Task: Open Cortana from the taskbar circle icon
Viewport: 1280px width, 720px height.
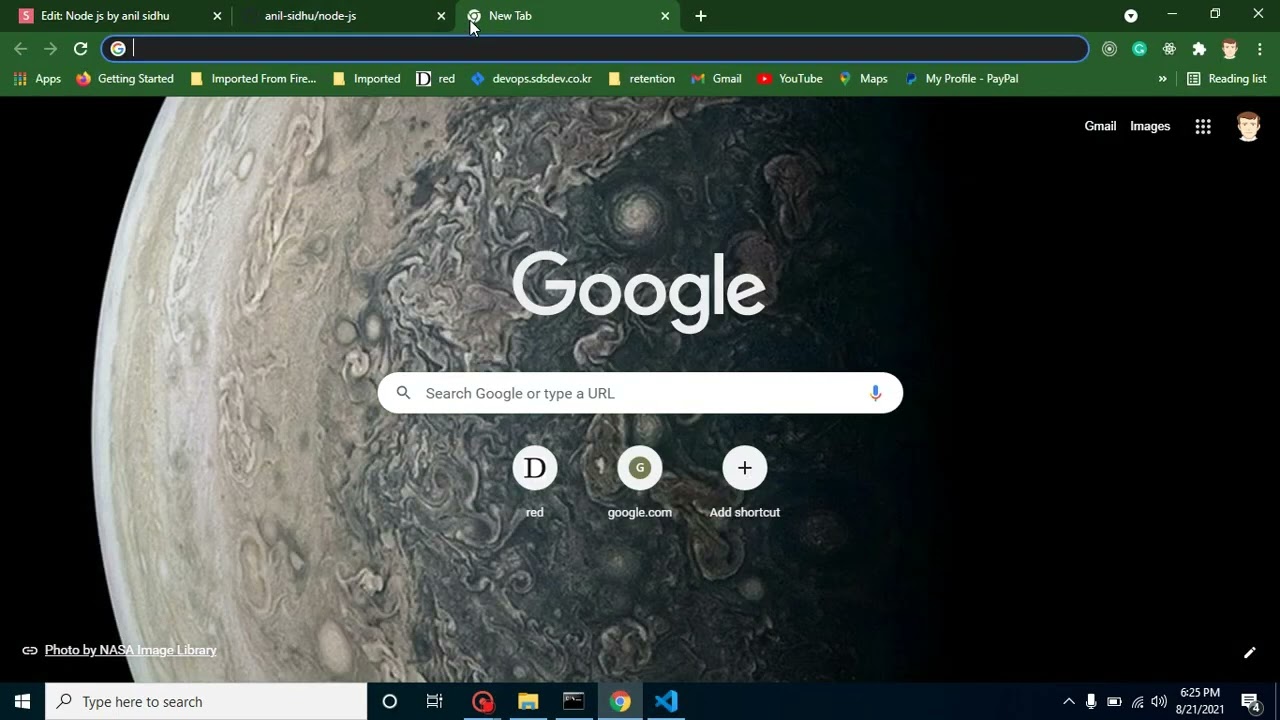Action: (390, 702)
